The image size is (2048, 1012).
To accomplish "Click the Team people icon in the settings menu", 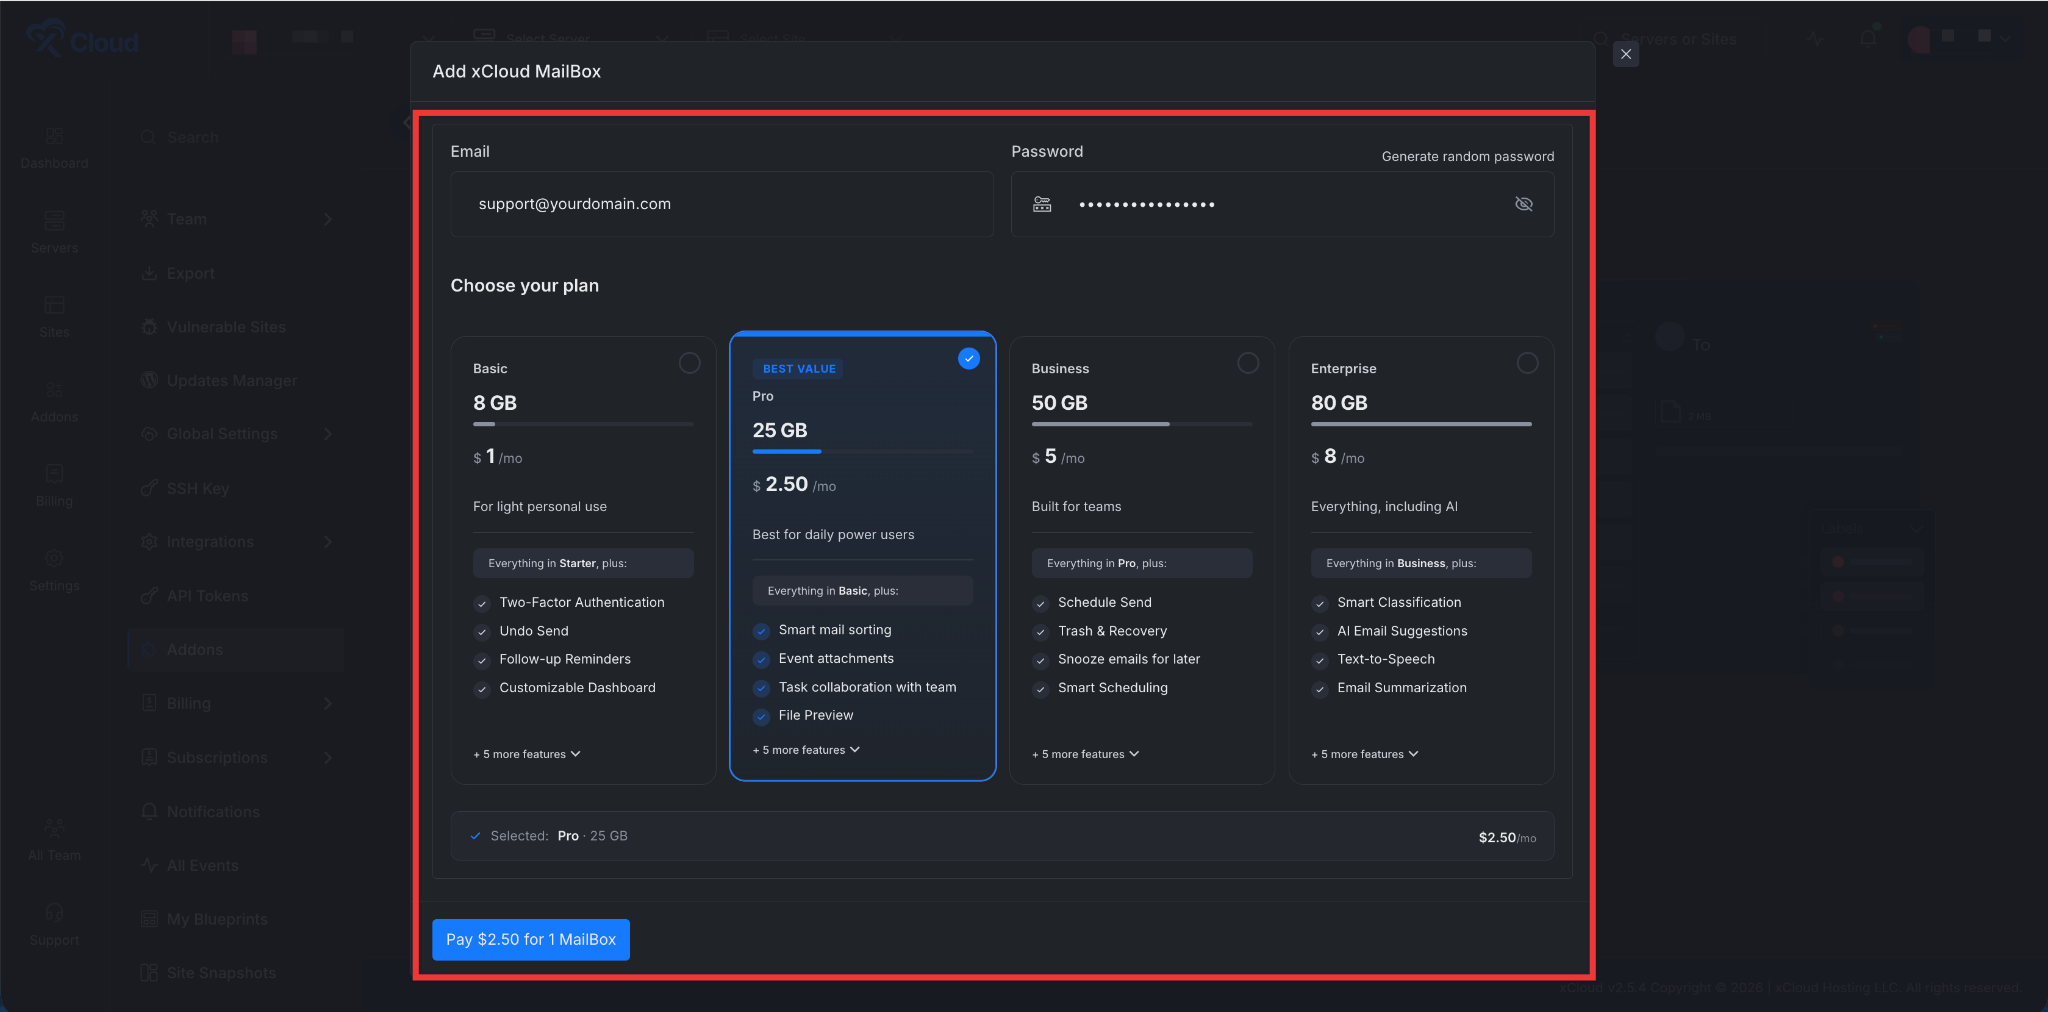I will pos(149,219).
